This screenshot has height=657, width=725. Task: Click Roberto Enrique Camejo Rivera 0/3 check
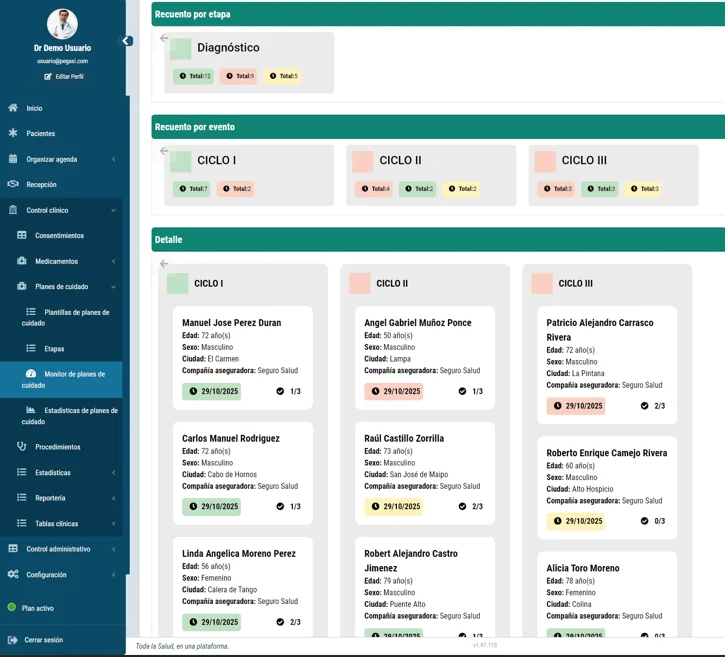click(653, 521)
